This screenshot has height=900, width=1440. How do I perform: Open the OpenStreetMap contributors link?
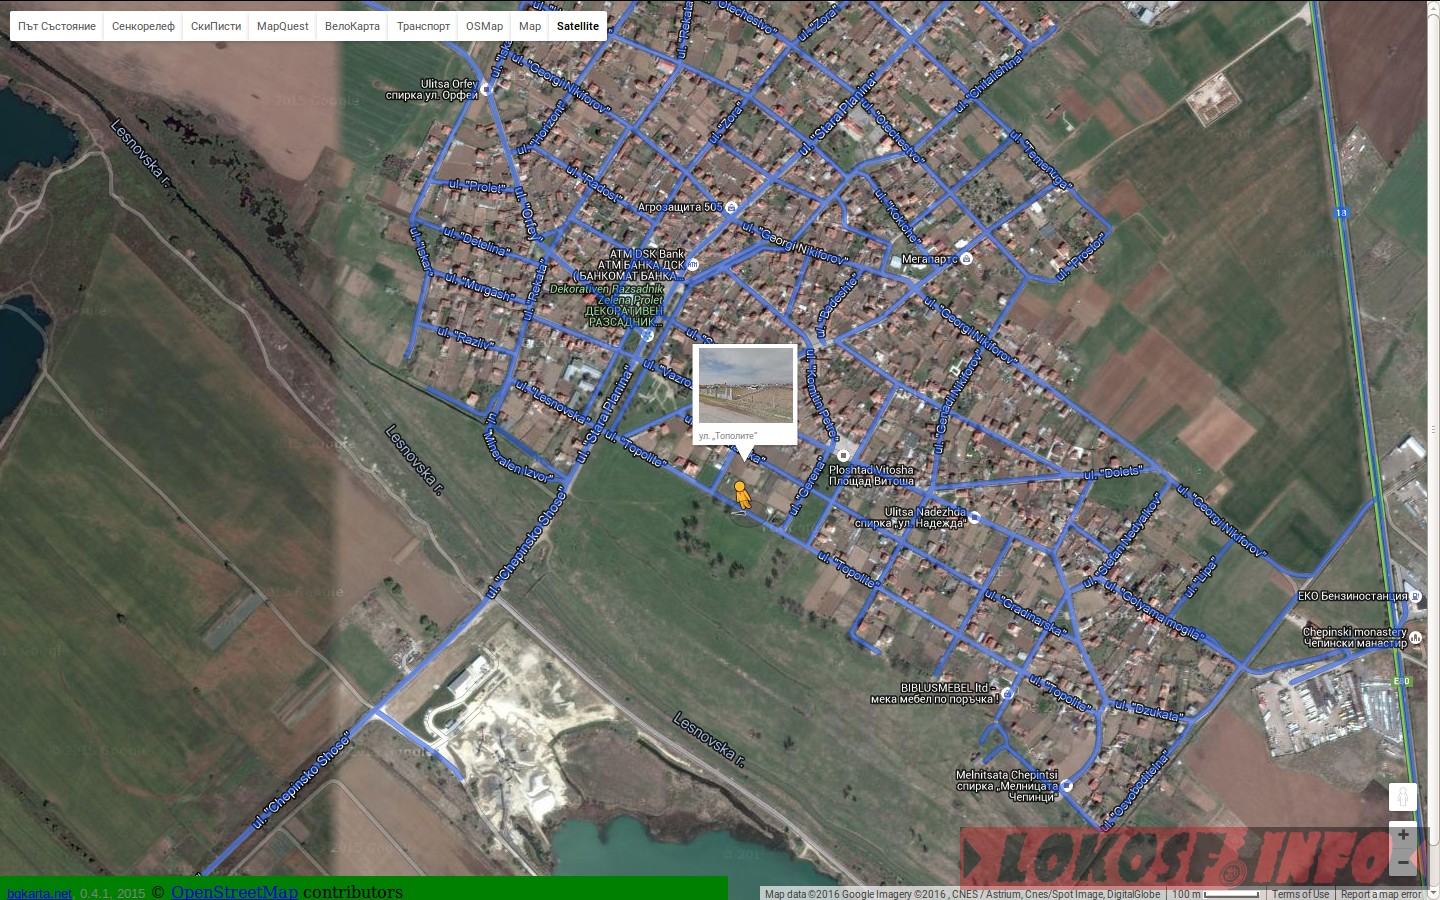click(x=234, y=892)
